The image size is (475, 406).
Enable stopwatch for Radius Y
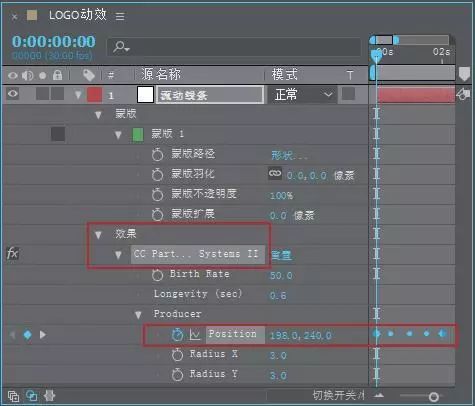177,375
